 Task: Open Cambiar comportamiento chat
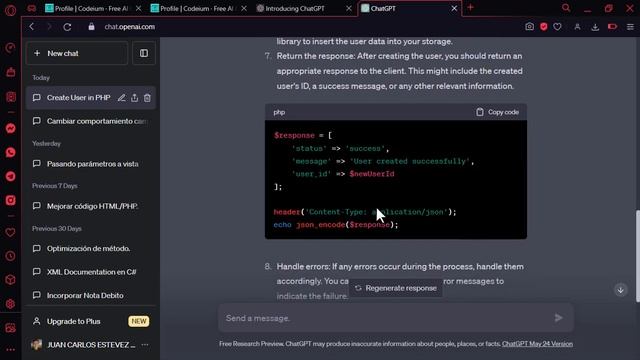91,121
